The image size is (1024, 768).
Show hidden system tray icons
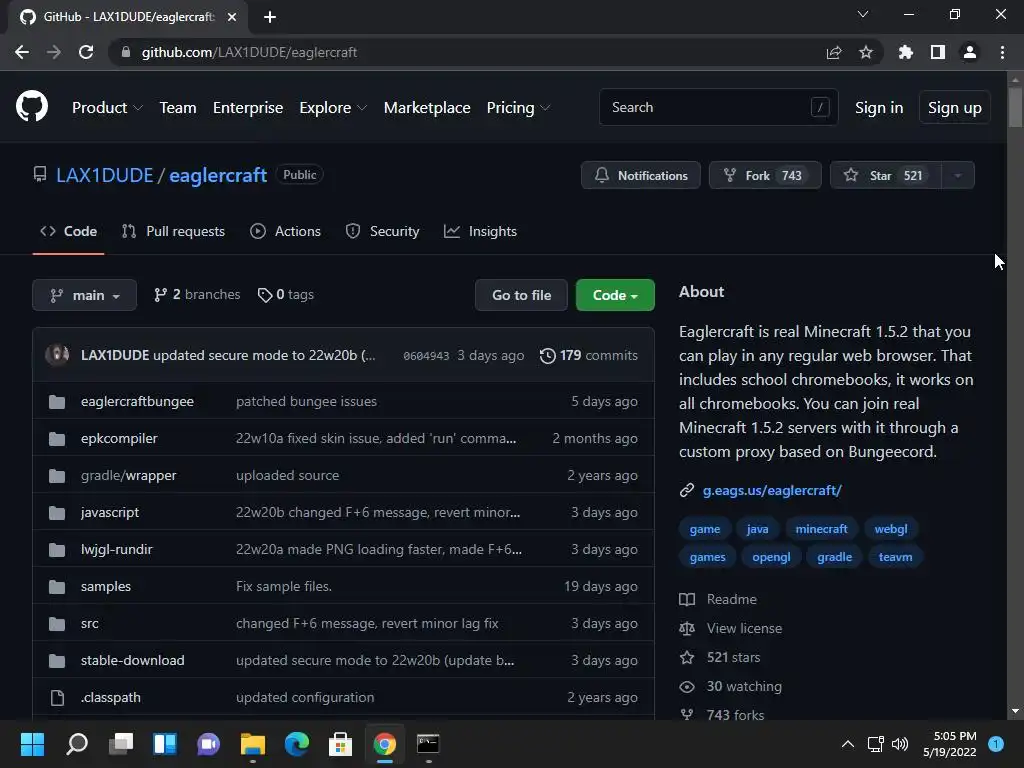tap(848, 744)
